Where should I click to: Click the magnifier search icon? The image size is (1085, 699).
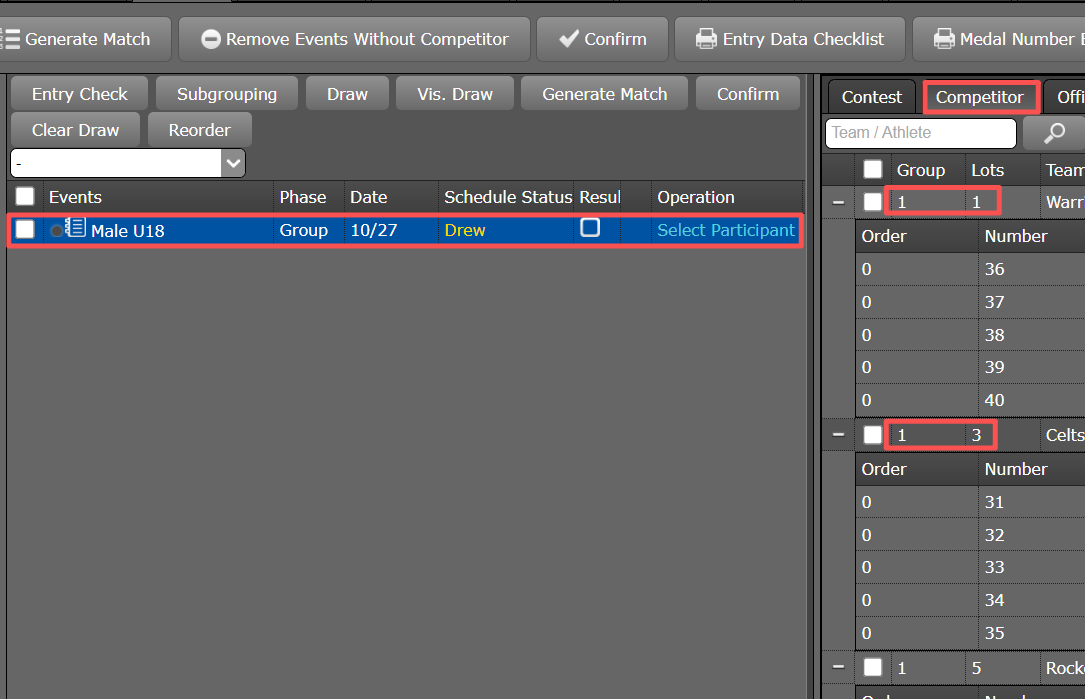coord(1053,133)
